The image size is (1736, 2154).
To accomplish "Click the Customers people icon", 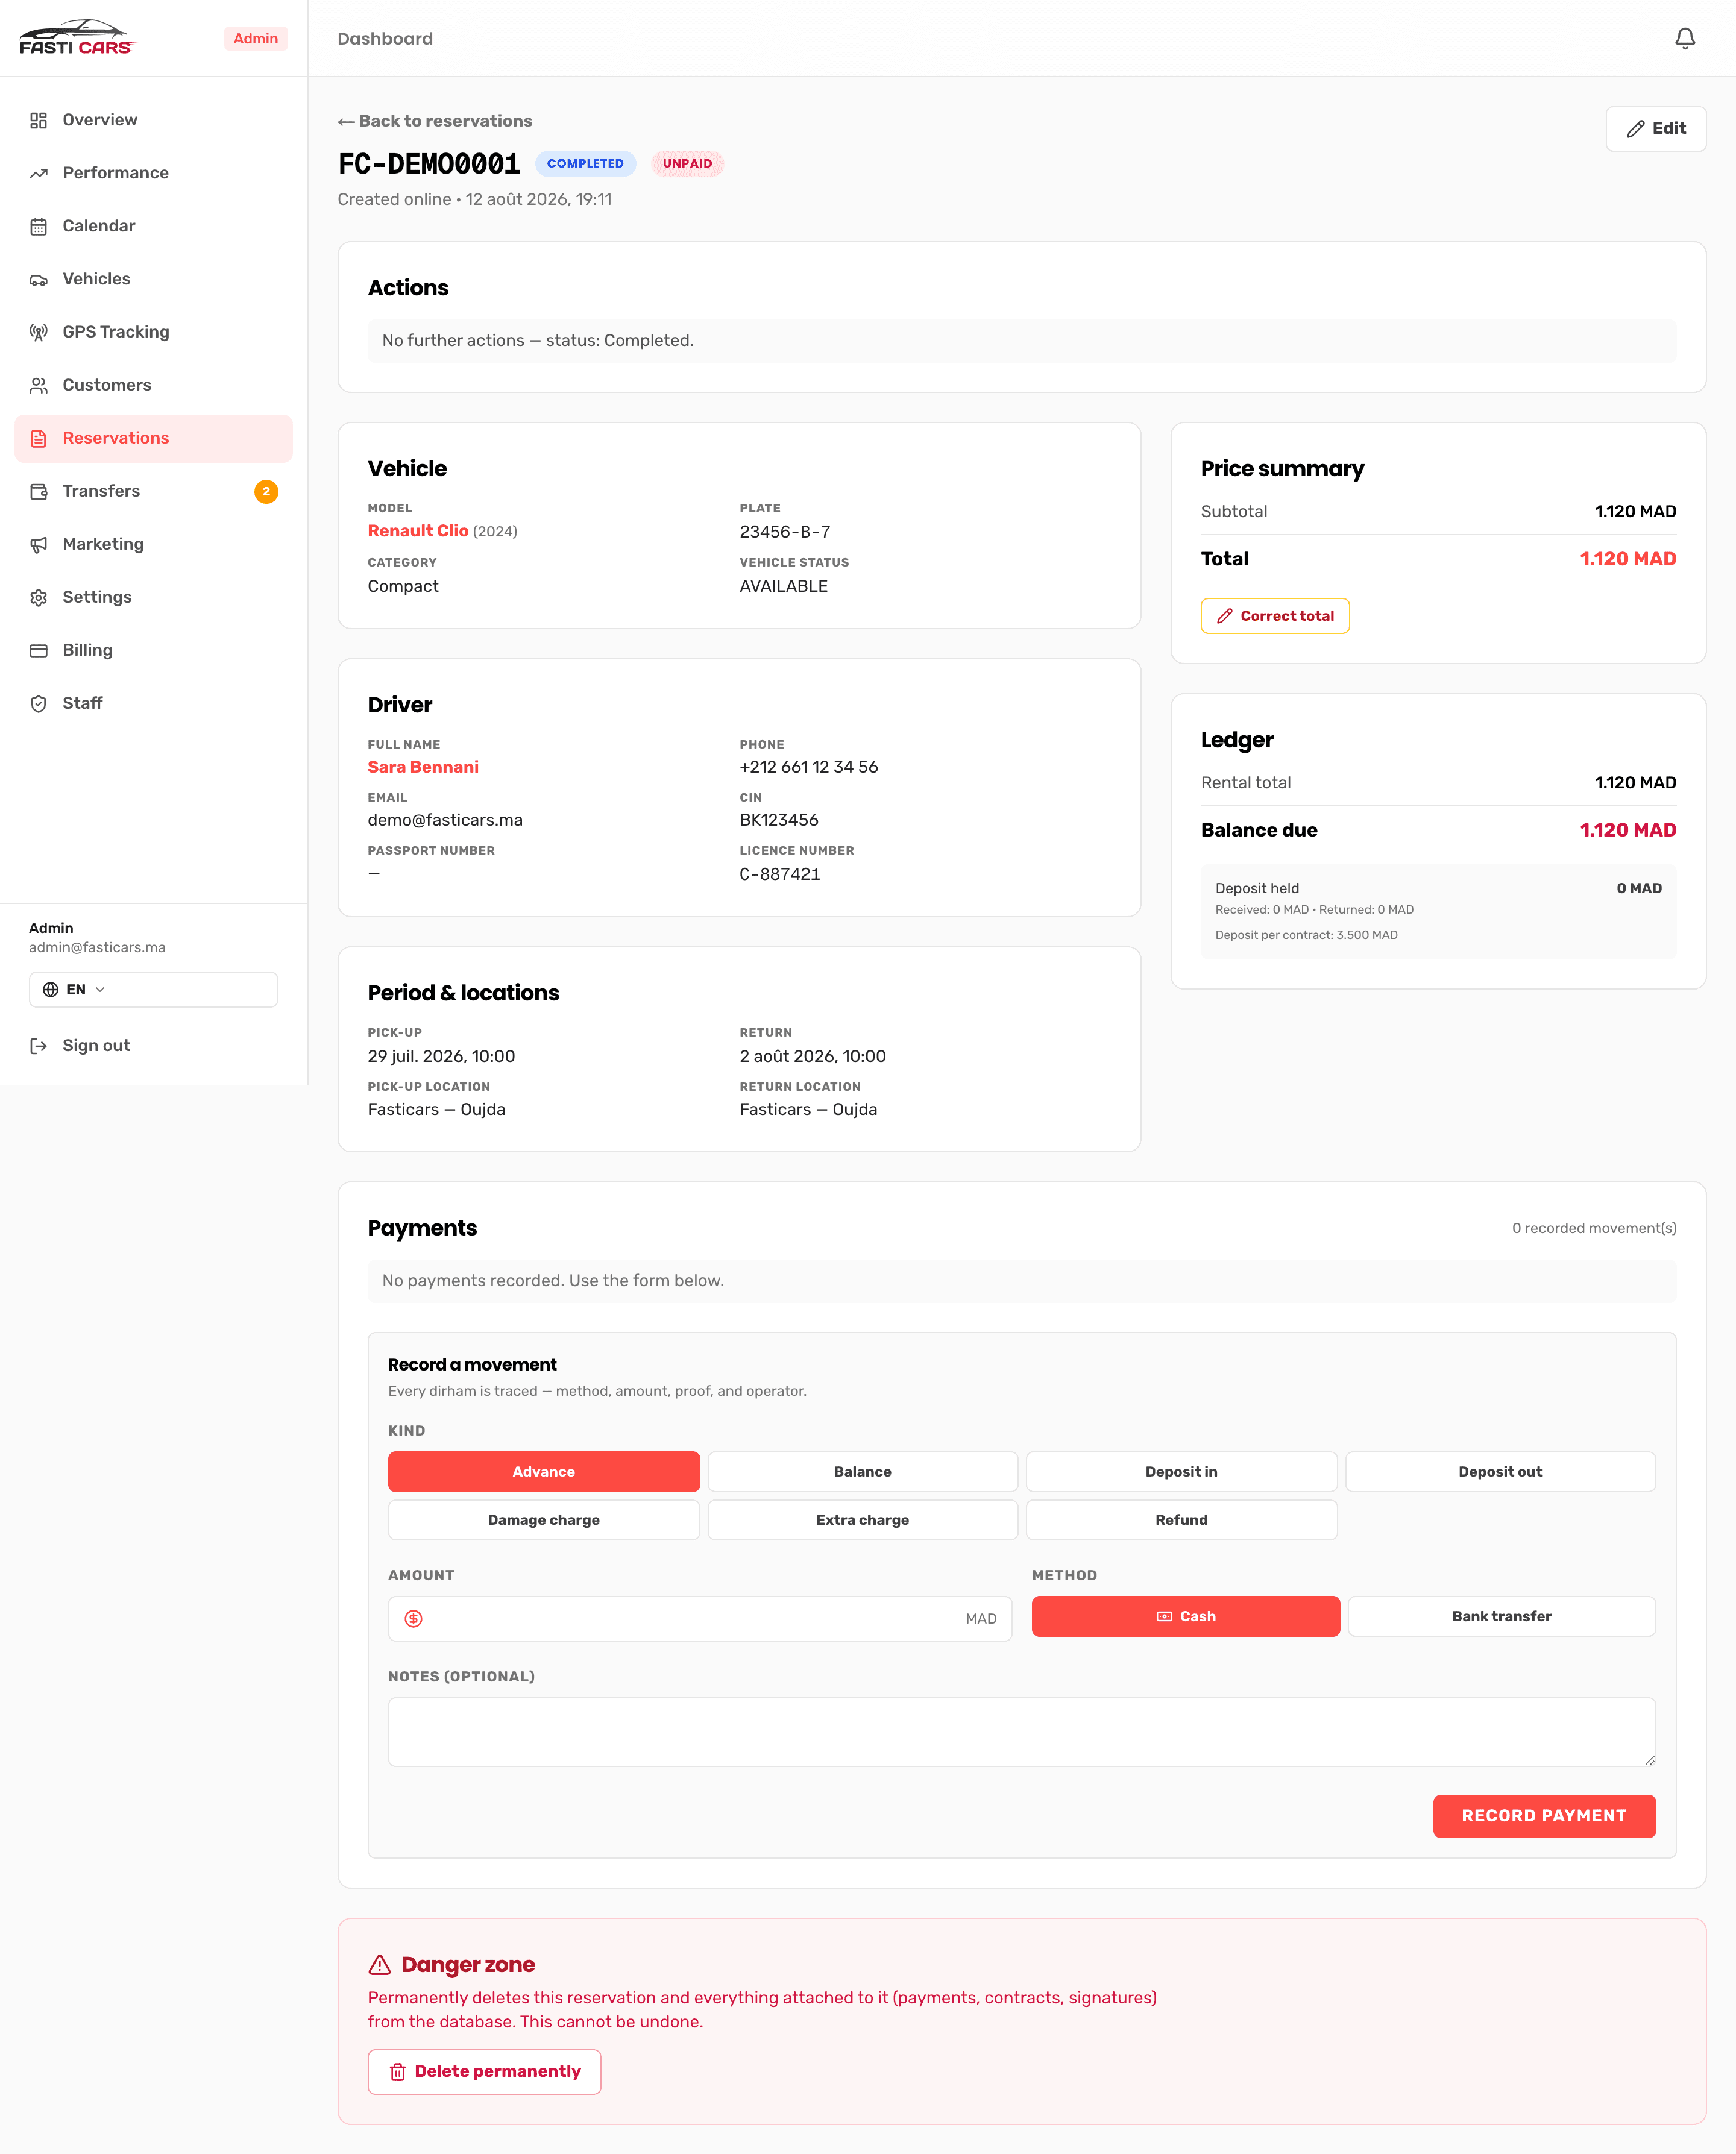I will (x=39, y=385).
